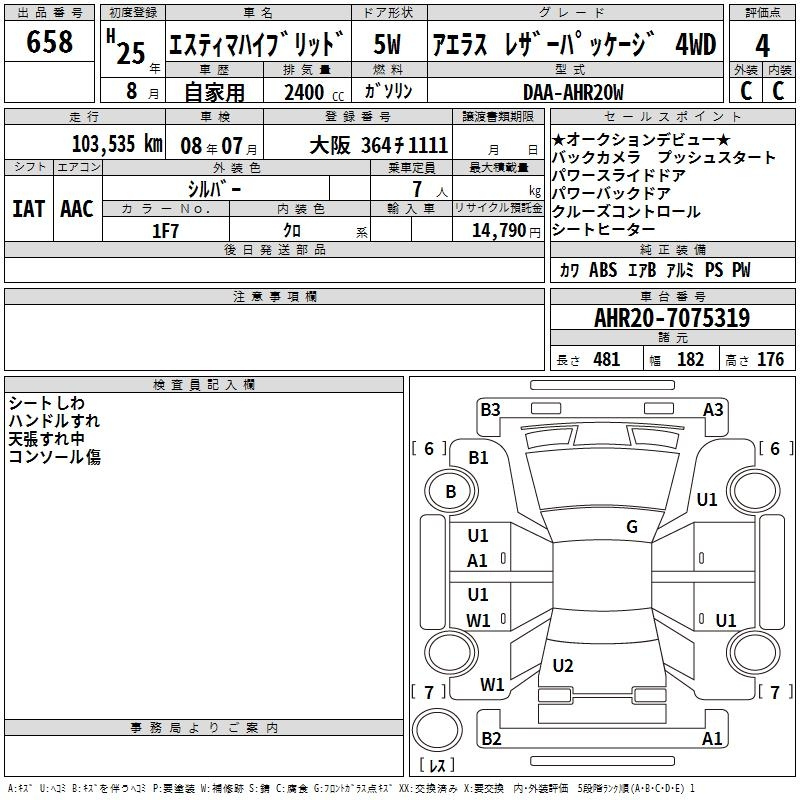This screenshot has width=800, height=800.
Task: Click the car name エスティマハイブリッド
Action: [257, 44]
